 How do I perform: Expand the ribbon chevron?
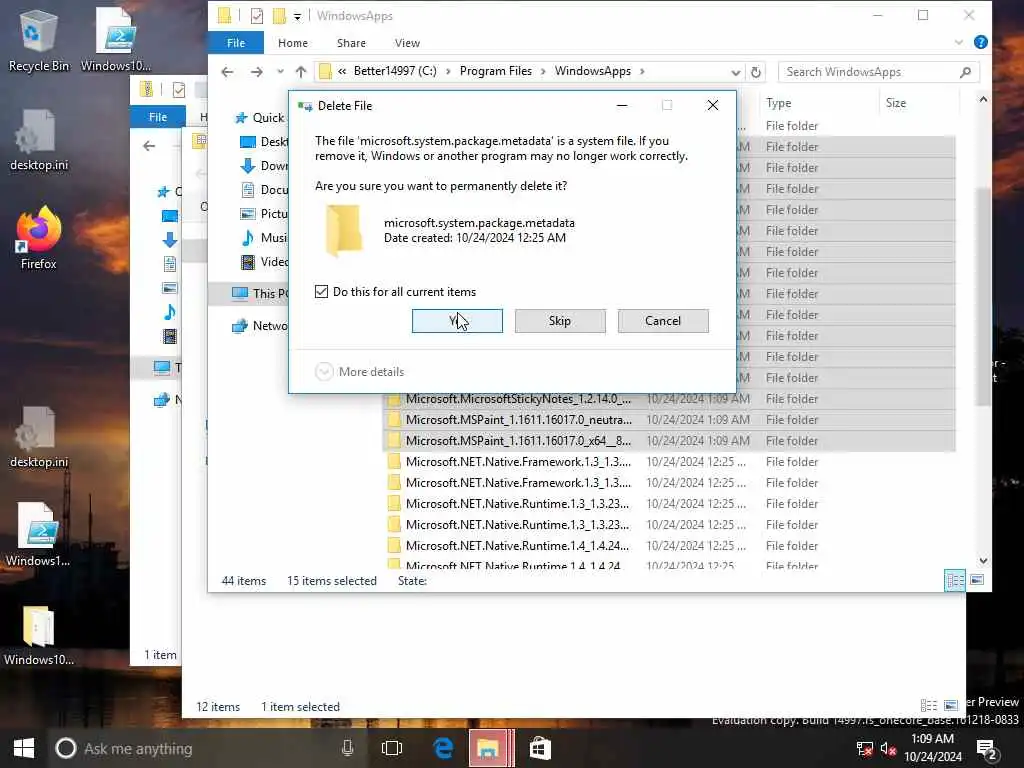(958, 42)
